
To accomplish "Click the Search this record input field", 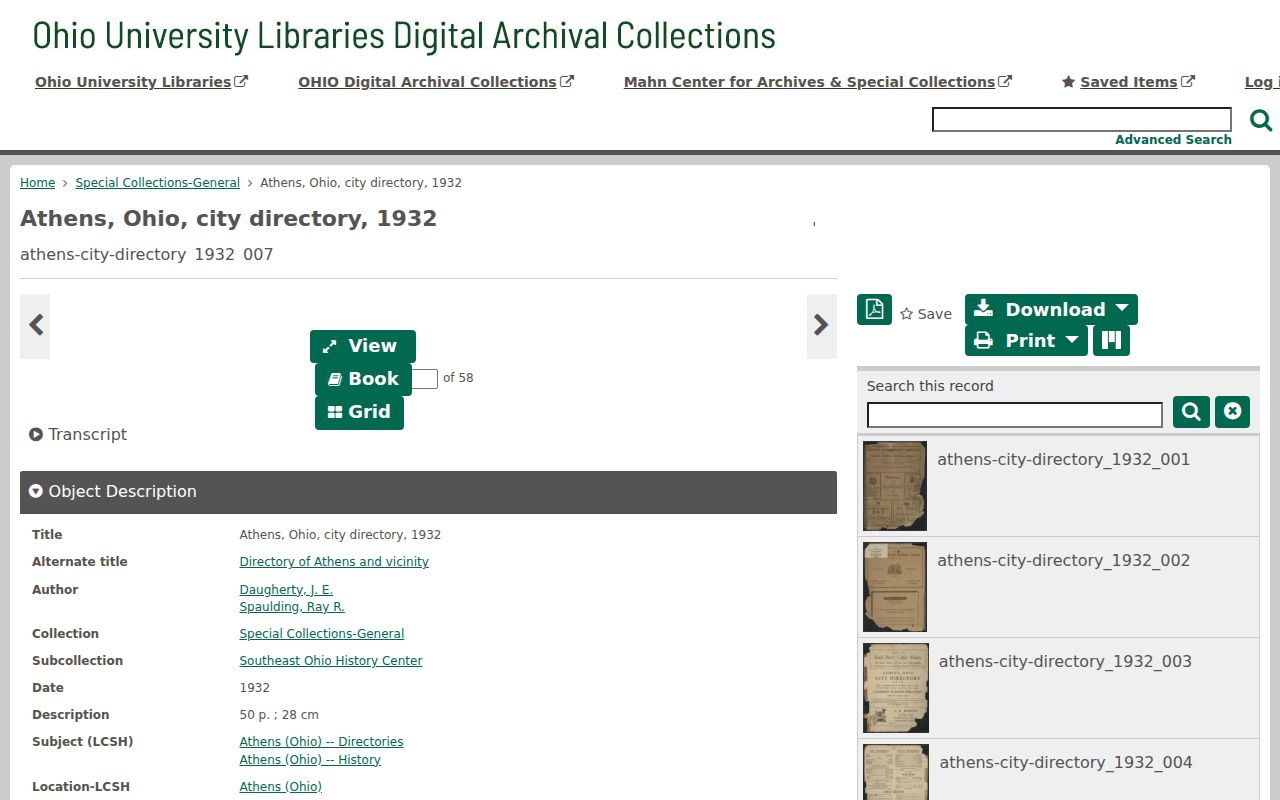I will pyautogui.click(x=1014, y=415).
